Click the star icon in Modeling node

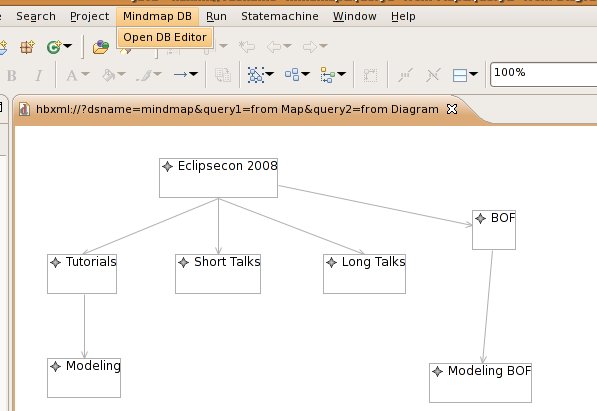tap(56, 366)
